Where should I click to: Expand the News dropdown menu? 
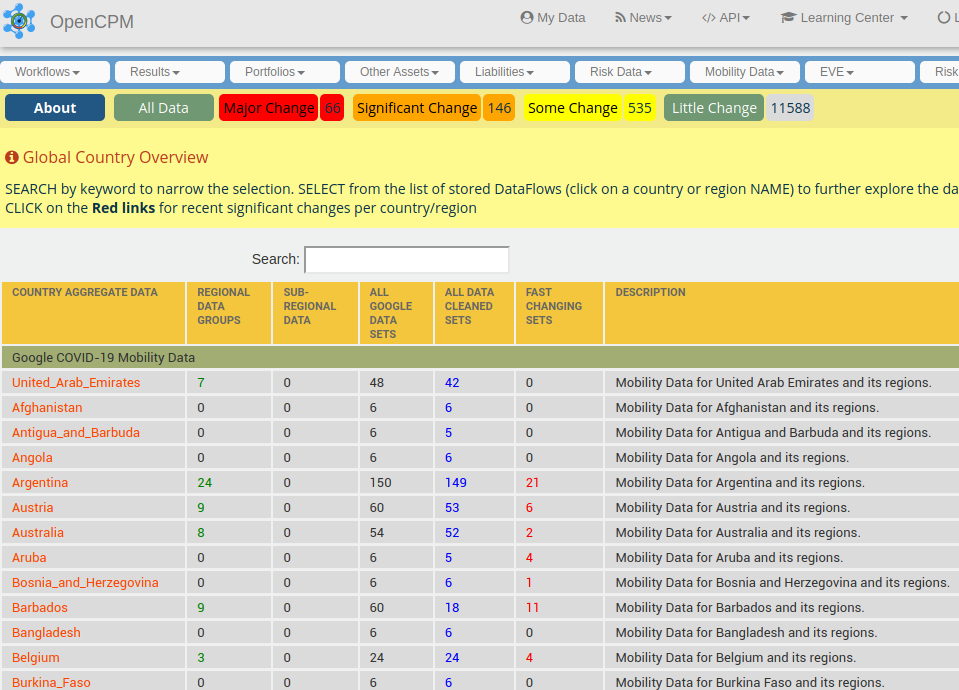coord(643,18)
